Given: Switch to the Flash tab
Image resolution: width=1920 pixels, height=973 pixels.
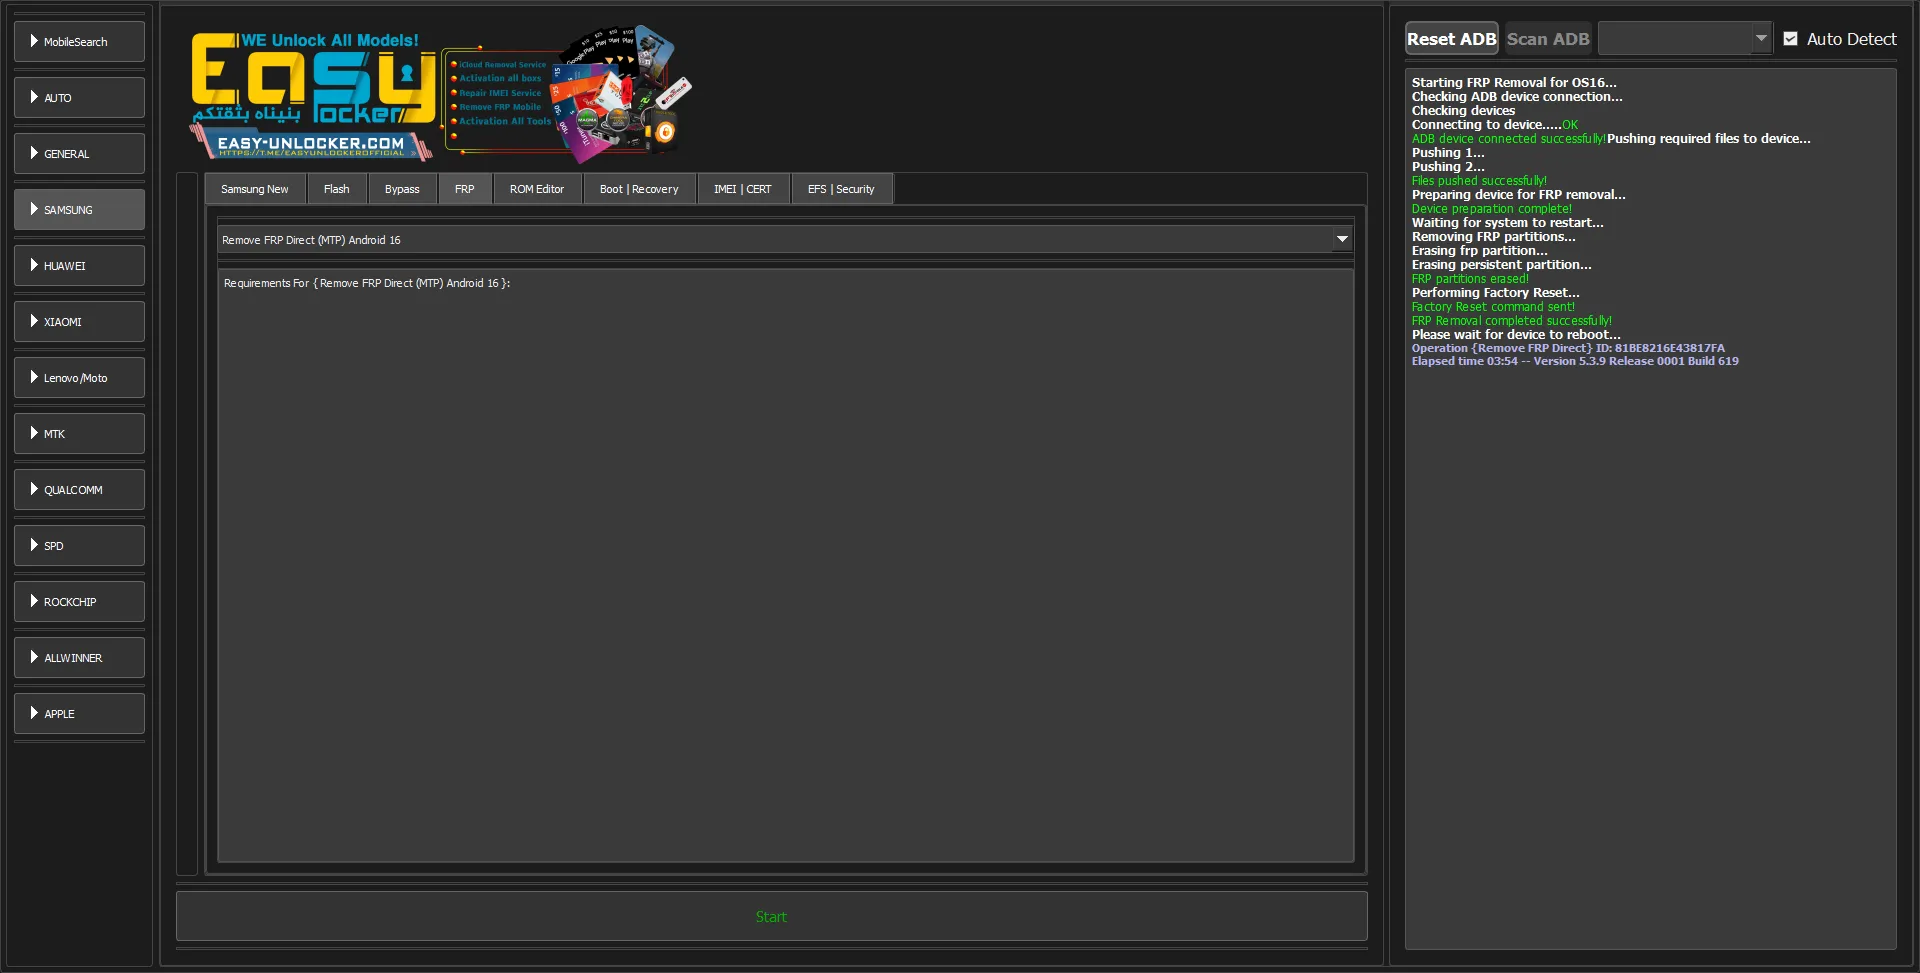Looking at the screenshot, I should (x=336, y=189).
